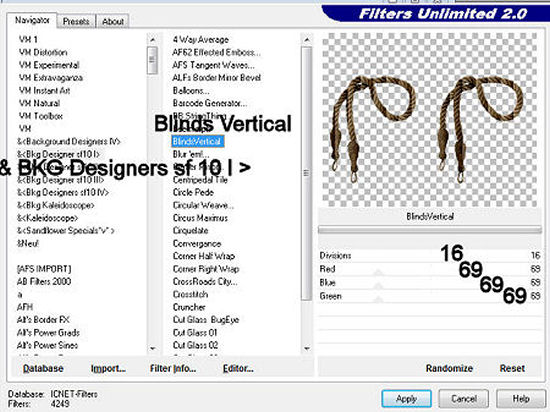Choose the Corner Right Wrap filter
The height and width of the screenshot is (412, 550).
[206, 269]
